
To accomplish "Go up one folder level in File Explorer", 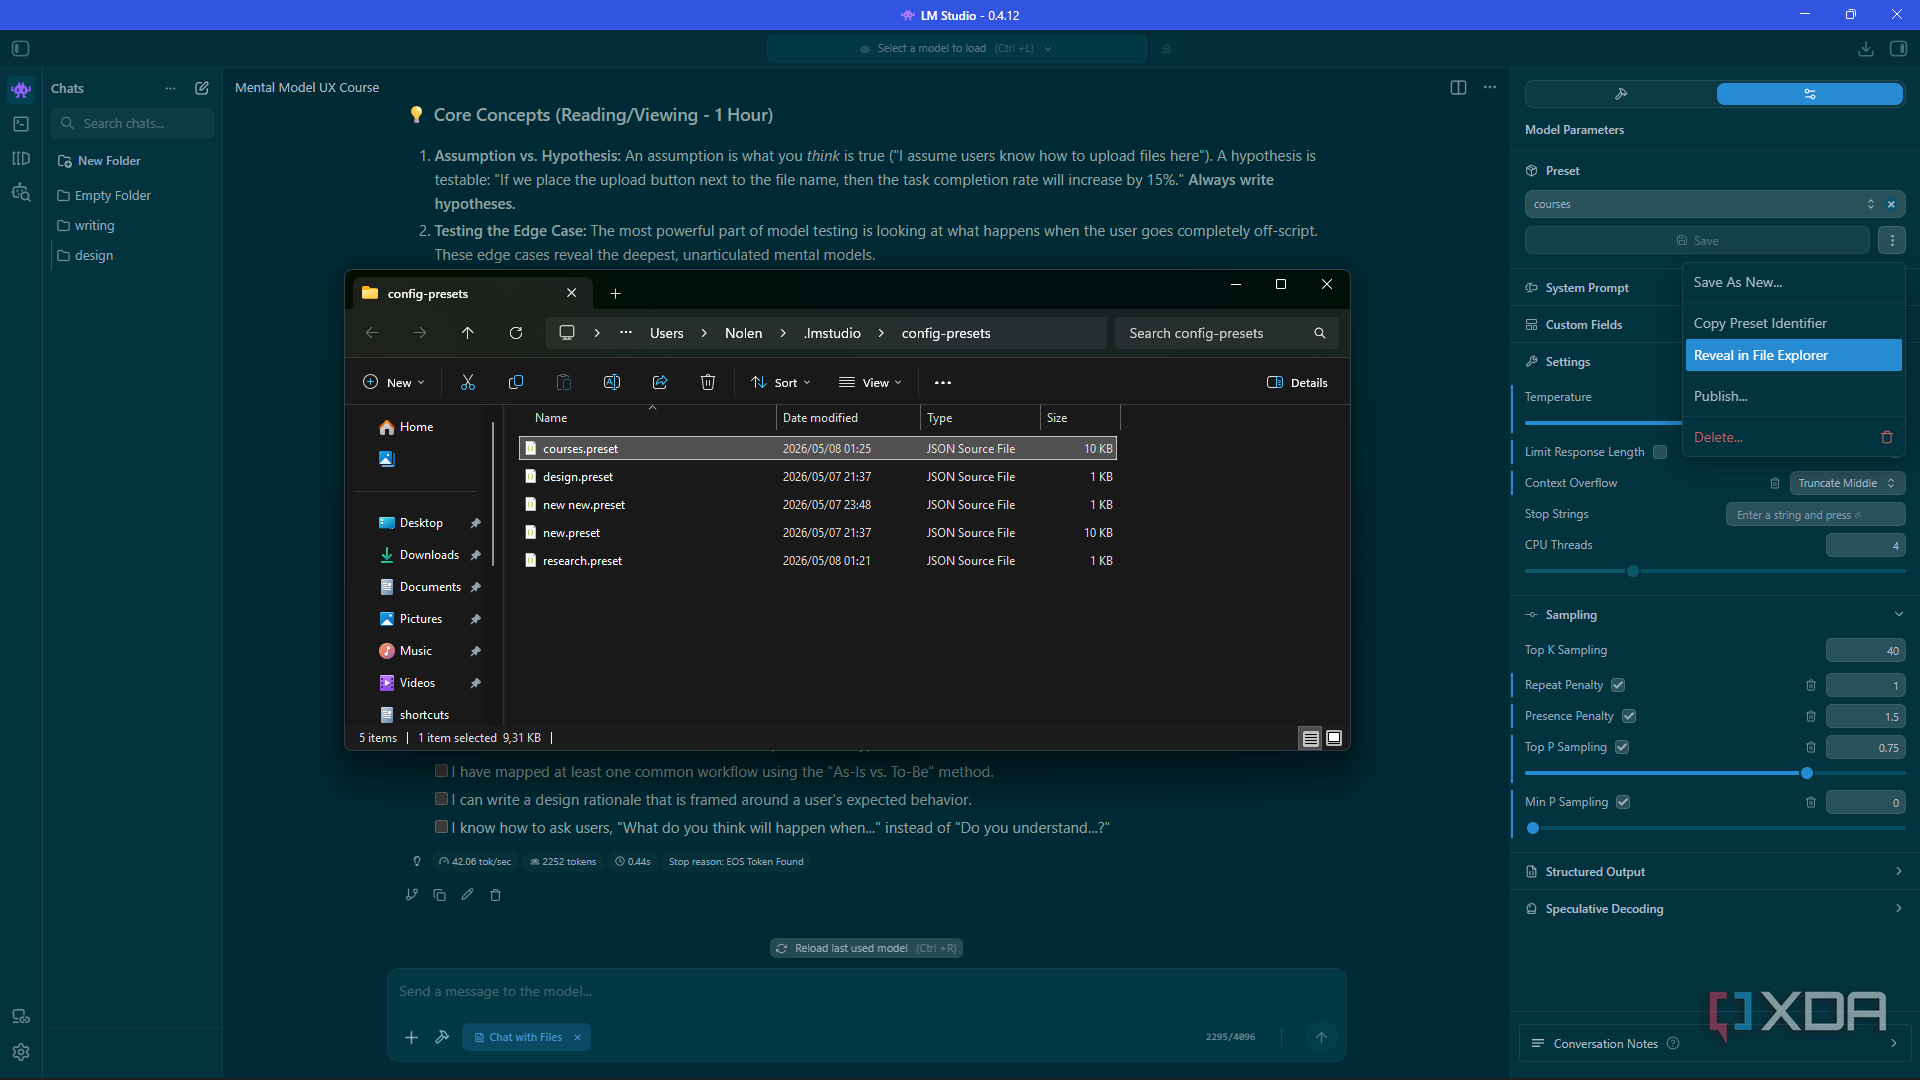I will click(468, 333).
